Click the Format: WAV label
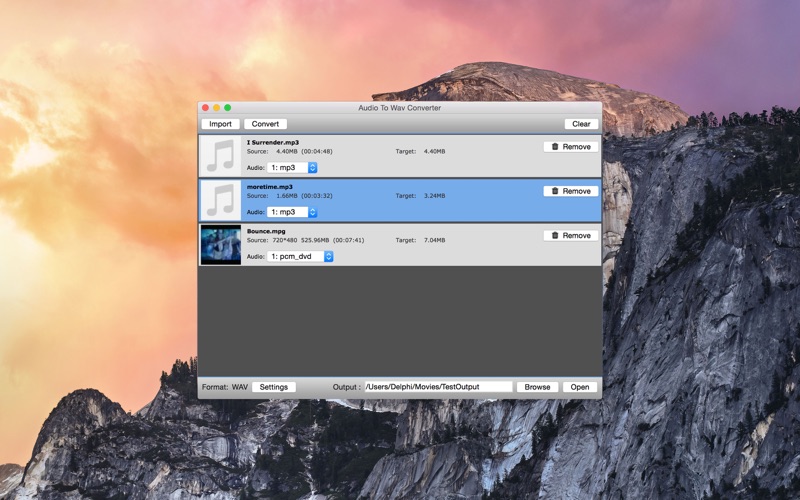 [x=225, y=387]
